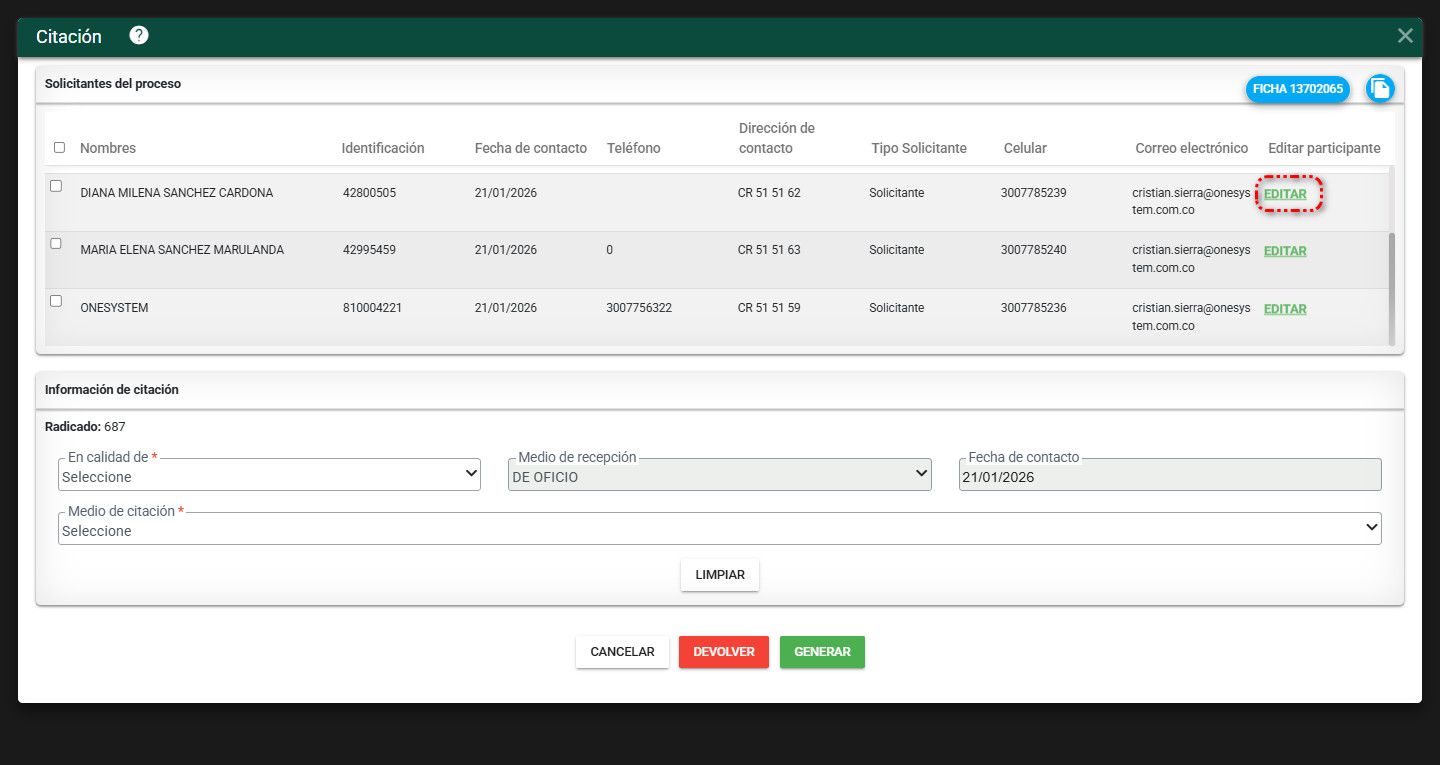Click EDITAR for Diana Milena Sanchez Cardona
Viewport: 1440px width, 765px height.
pos(1285,194)
